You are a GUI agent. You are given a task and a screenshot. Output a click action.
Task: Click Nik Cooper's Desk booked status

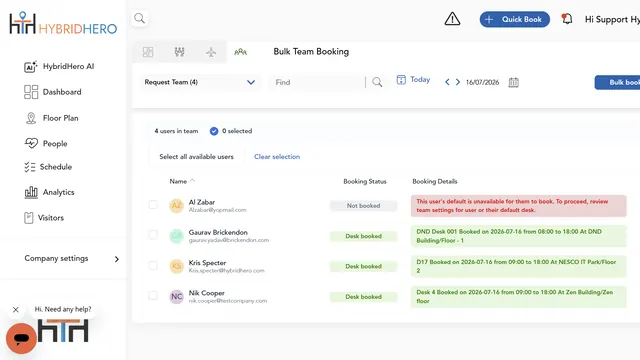tap(363, 297)
